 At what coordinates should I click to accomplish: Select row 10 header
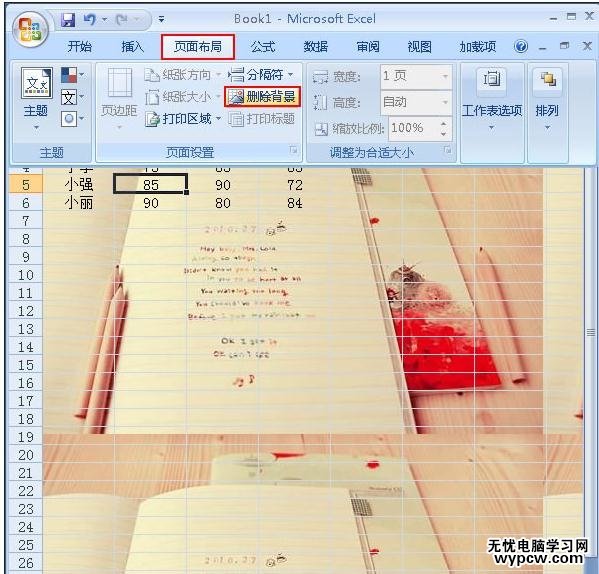point(26,275)
